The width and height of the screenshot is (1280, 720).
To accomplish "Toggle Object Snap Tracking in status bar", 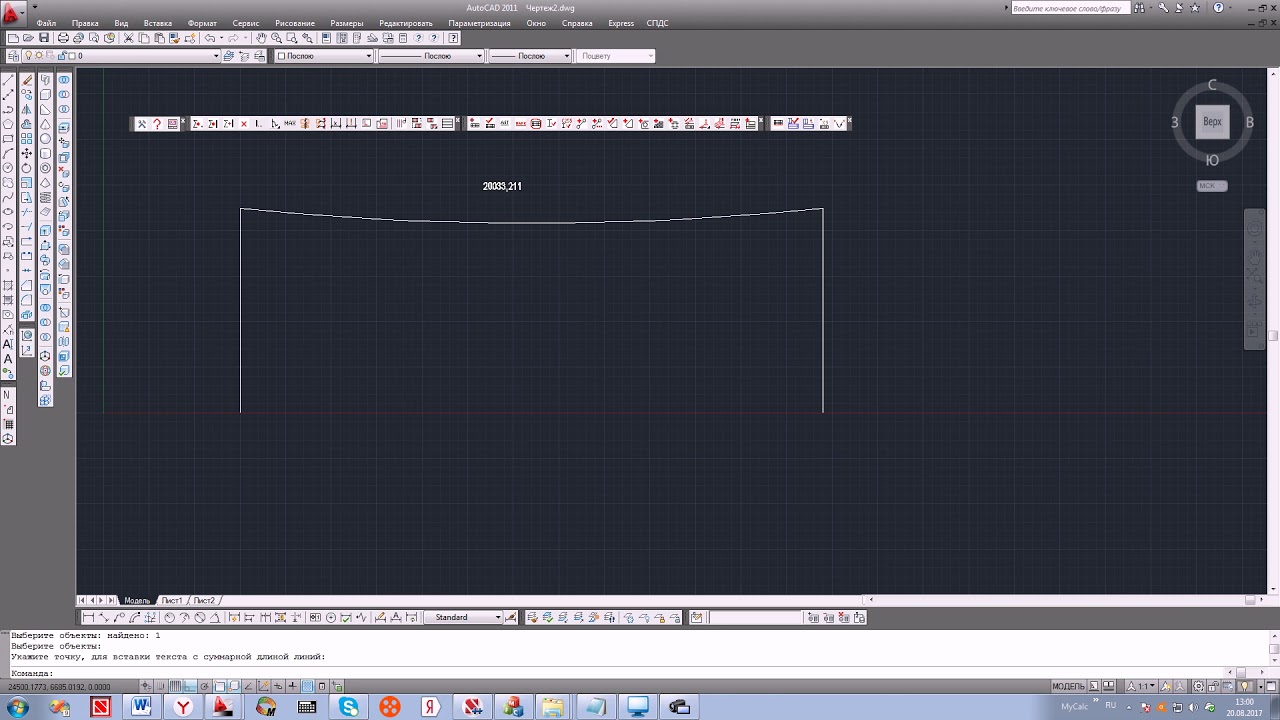I will tap(248, 687).
